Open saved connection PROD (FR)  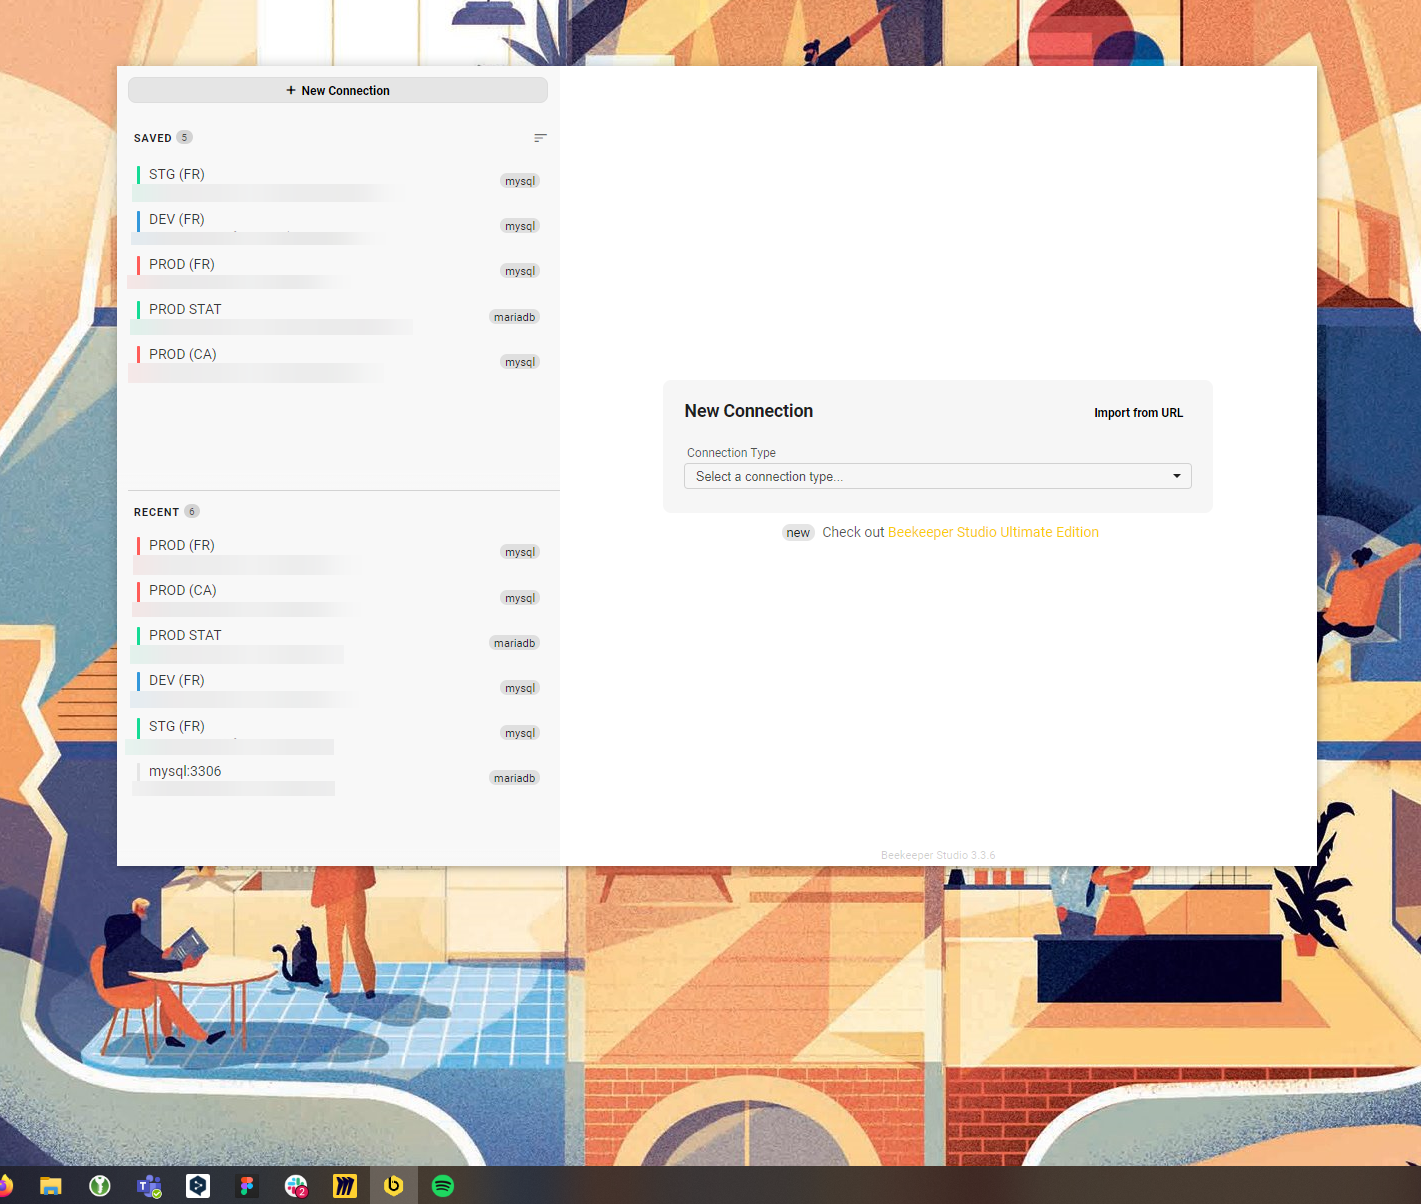[338, 271]
